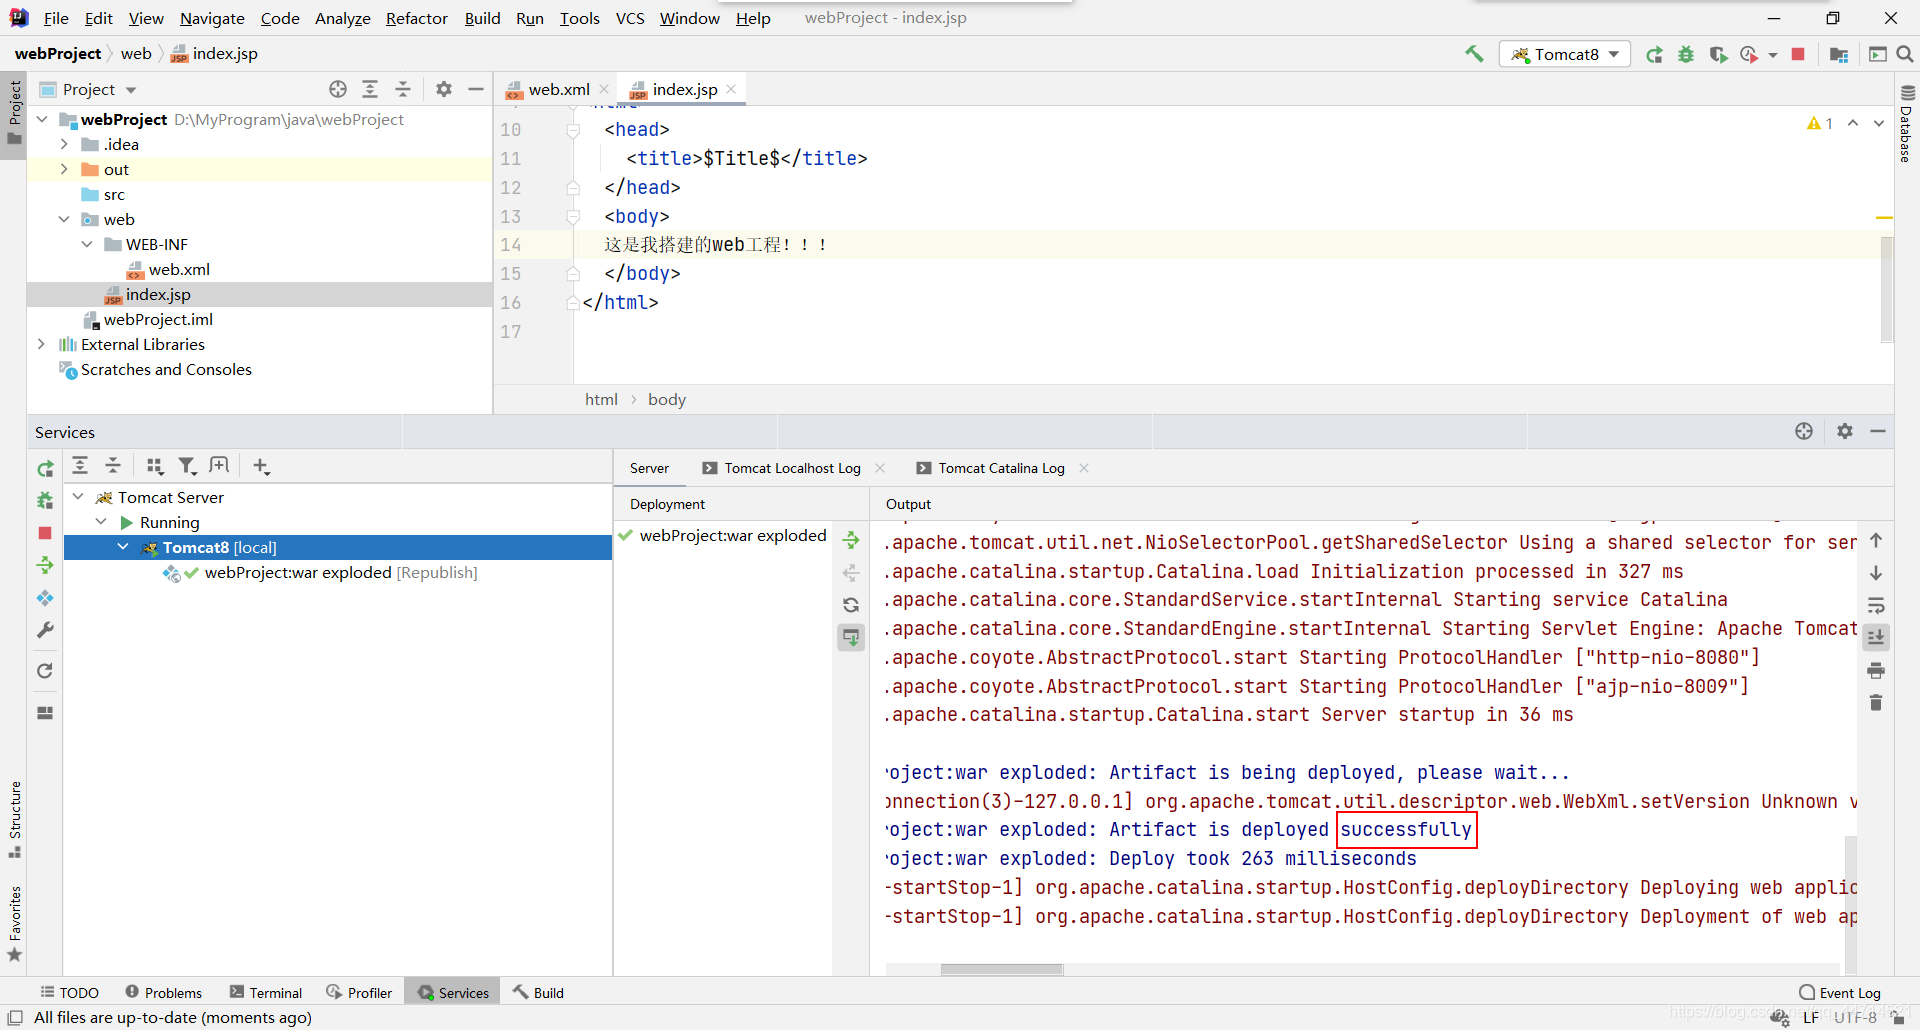Click Group By icon in Services toolbar
The image size is (1920, 1030).
point(154,466)
